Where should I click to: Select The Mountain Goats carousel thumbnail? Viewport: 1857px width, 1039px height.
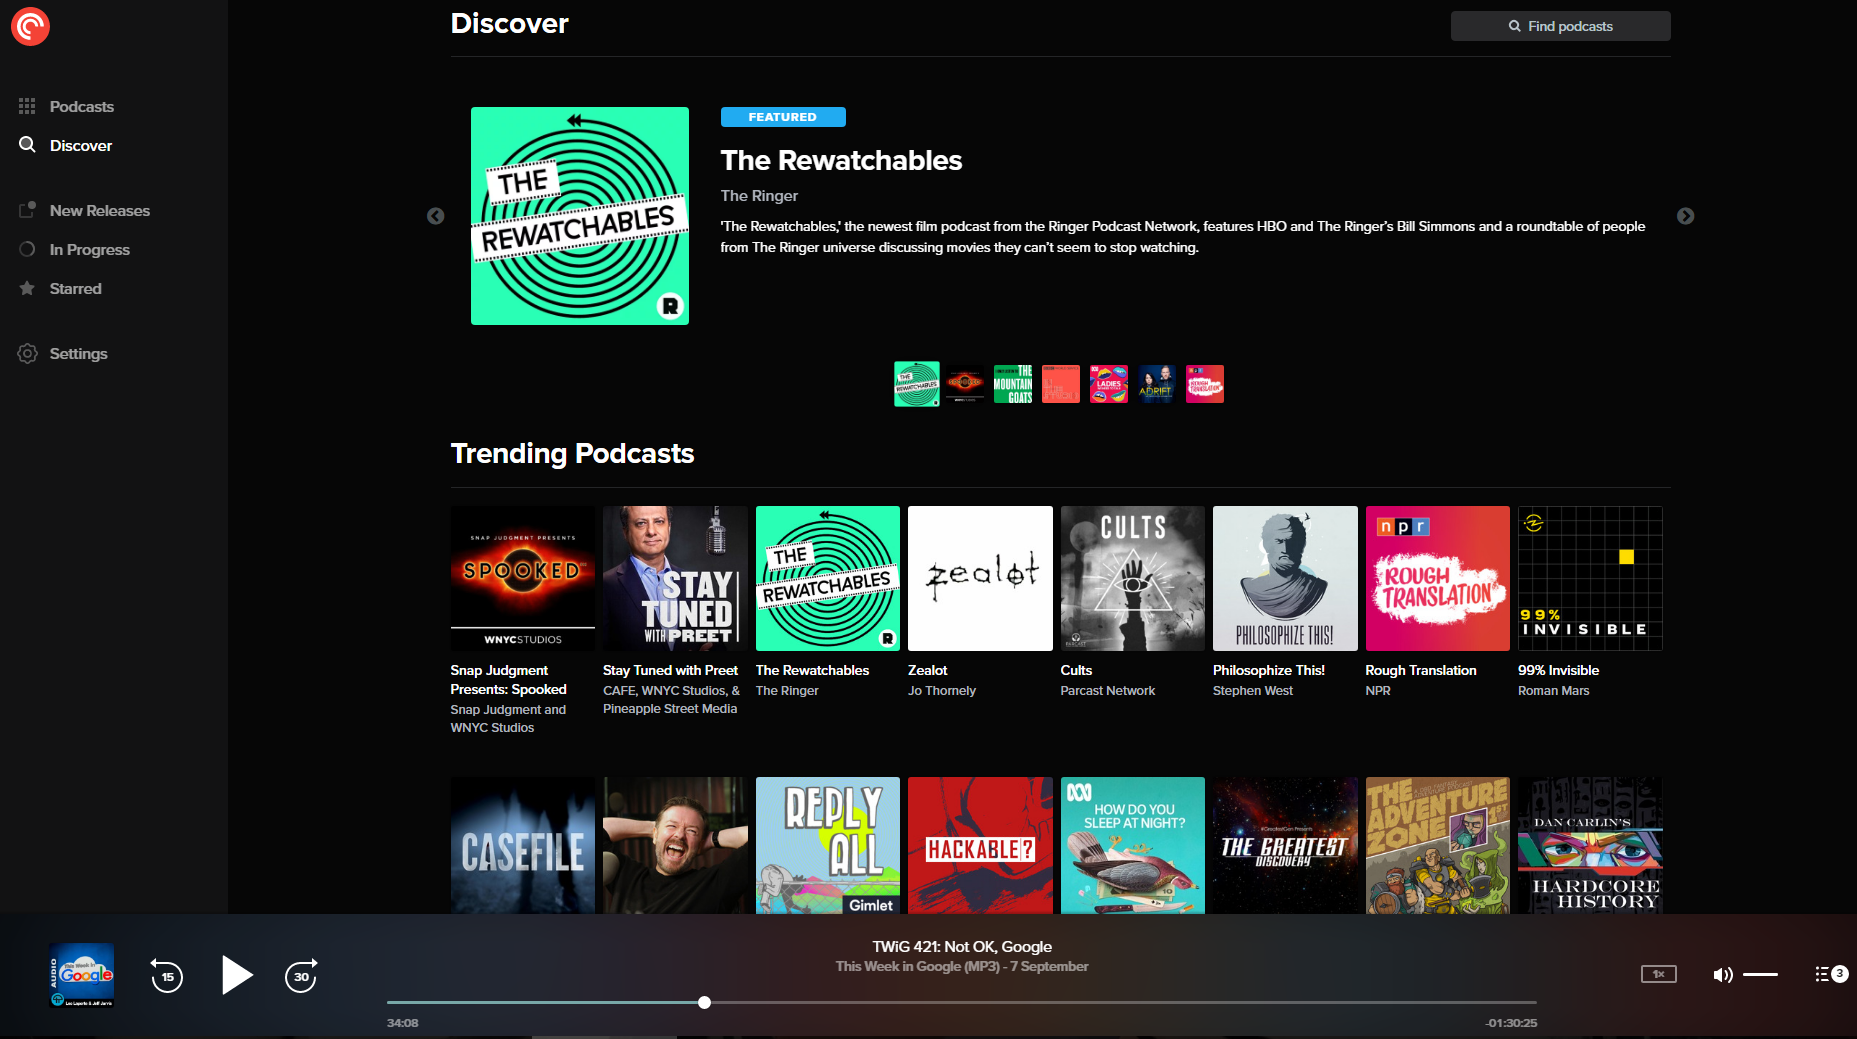[1013, 384]
